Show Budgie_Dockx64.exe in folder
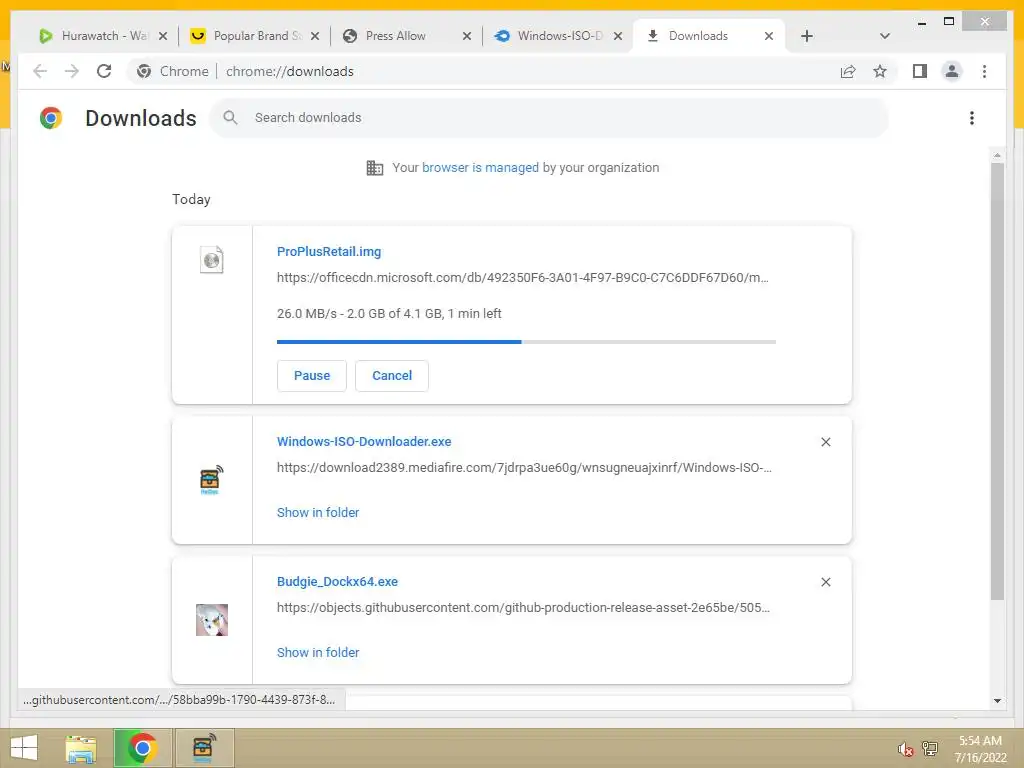 pos(318,652)
